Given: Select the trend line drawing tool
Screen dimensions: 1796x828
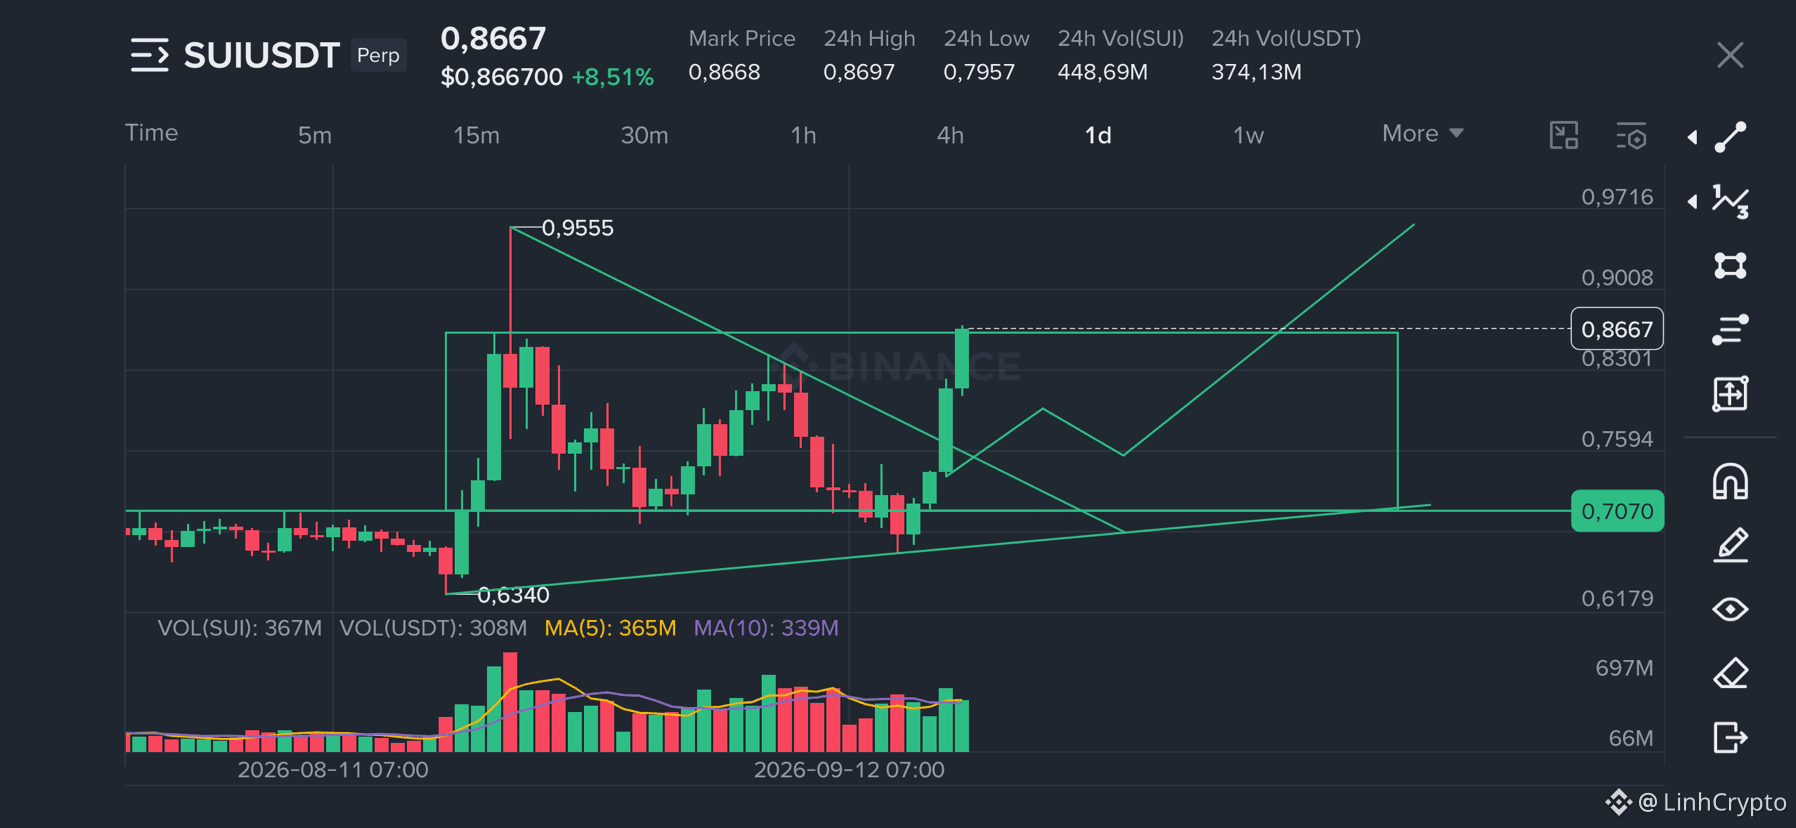Looking at the screenshot, I should 1730,137.
